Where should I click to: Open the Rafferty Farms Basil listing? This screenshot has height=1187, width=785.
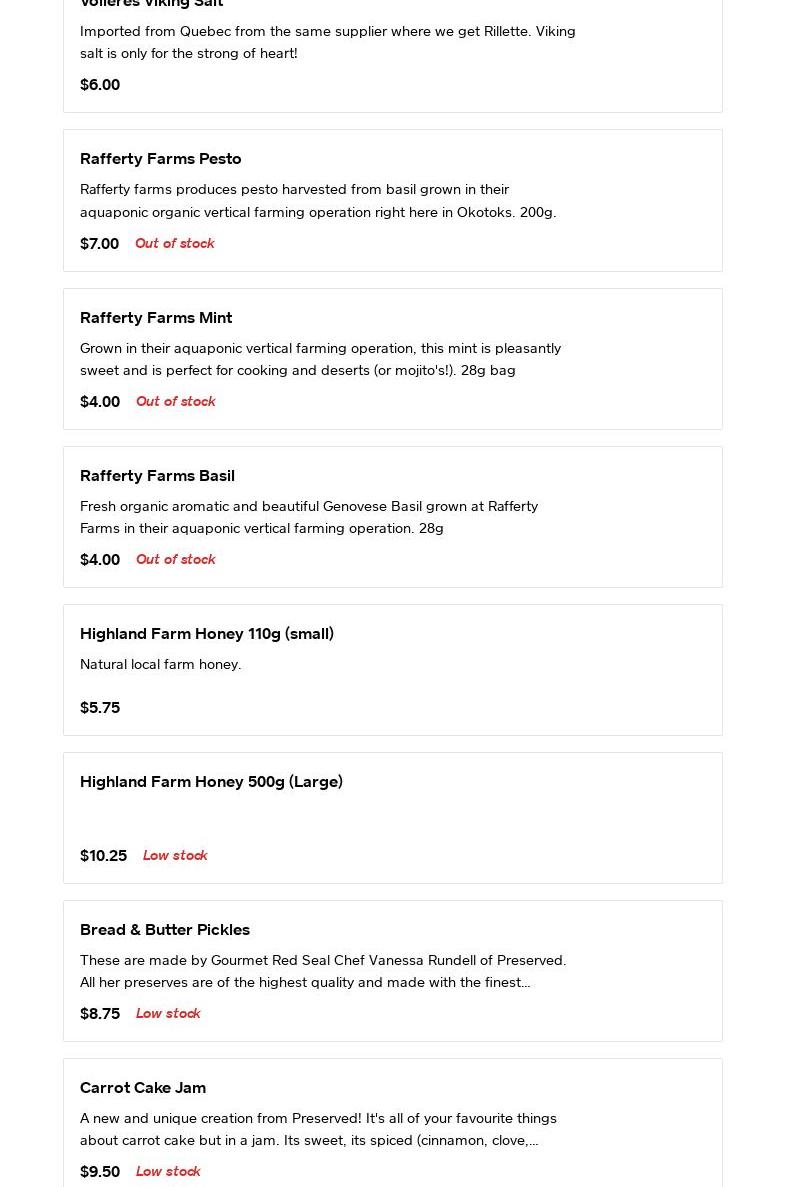coord(392,516)
